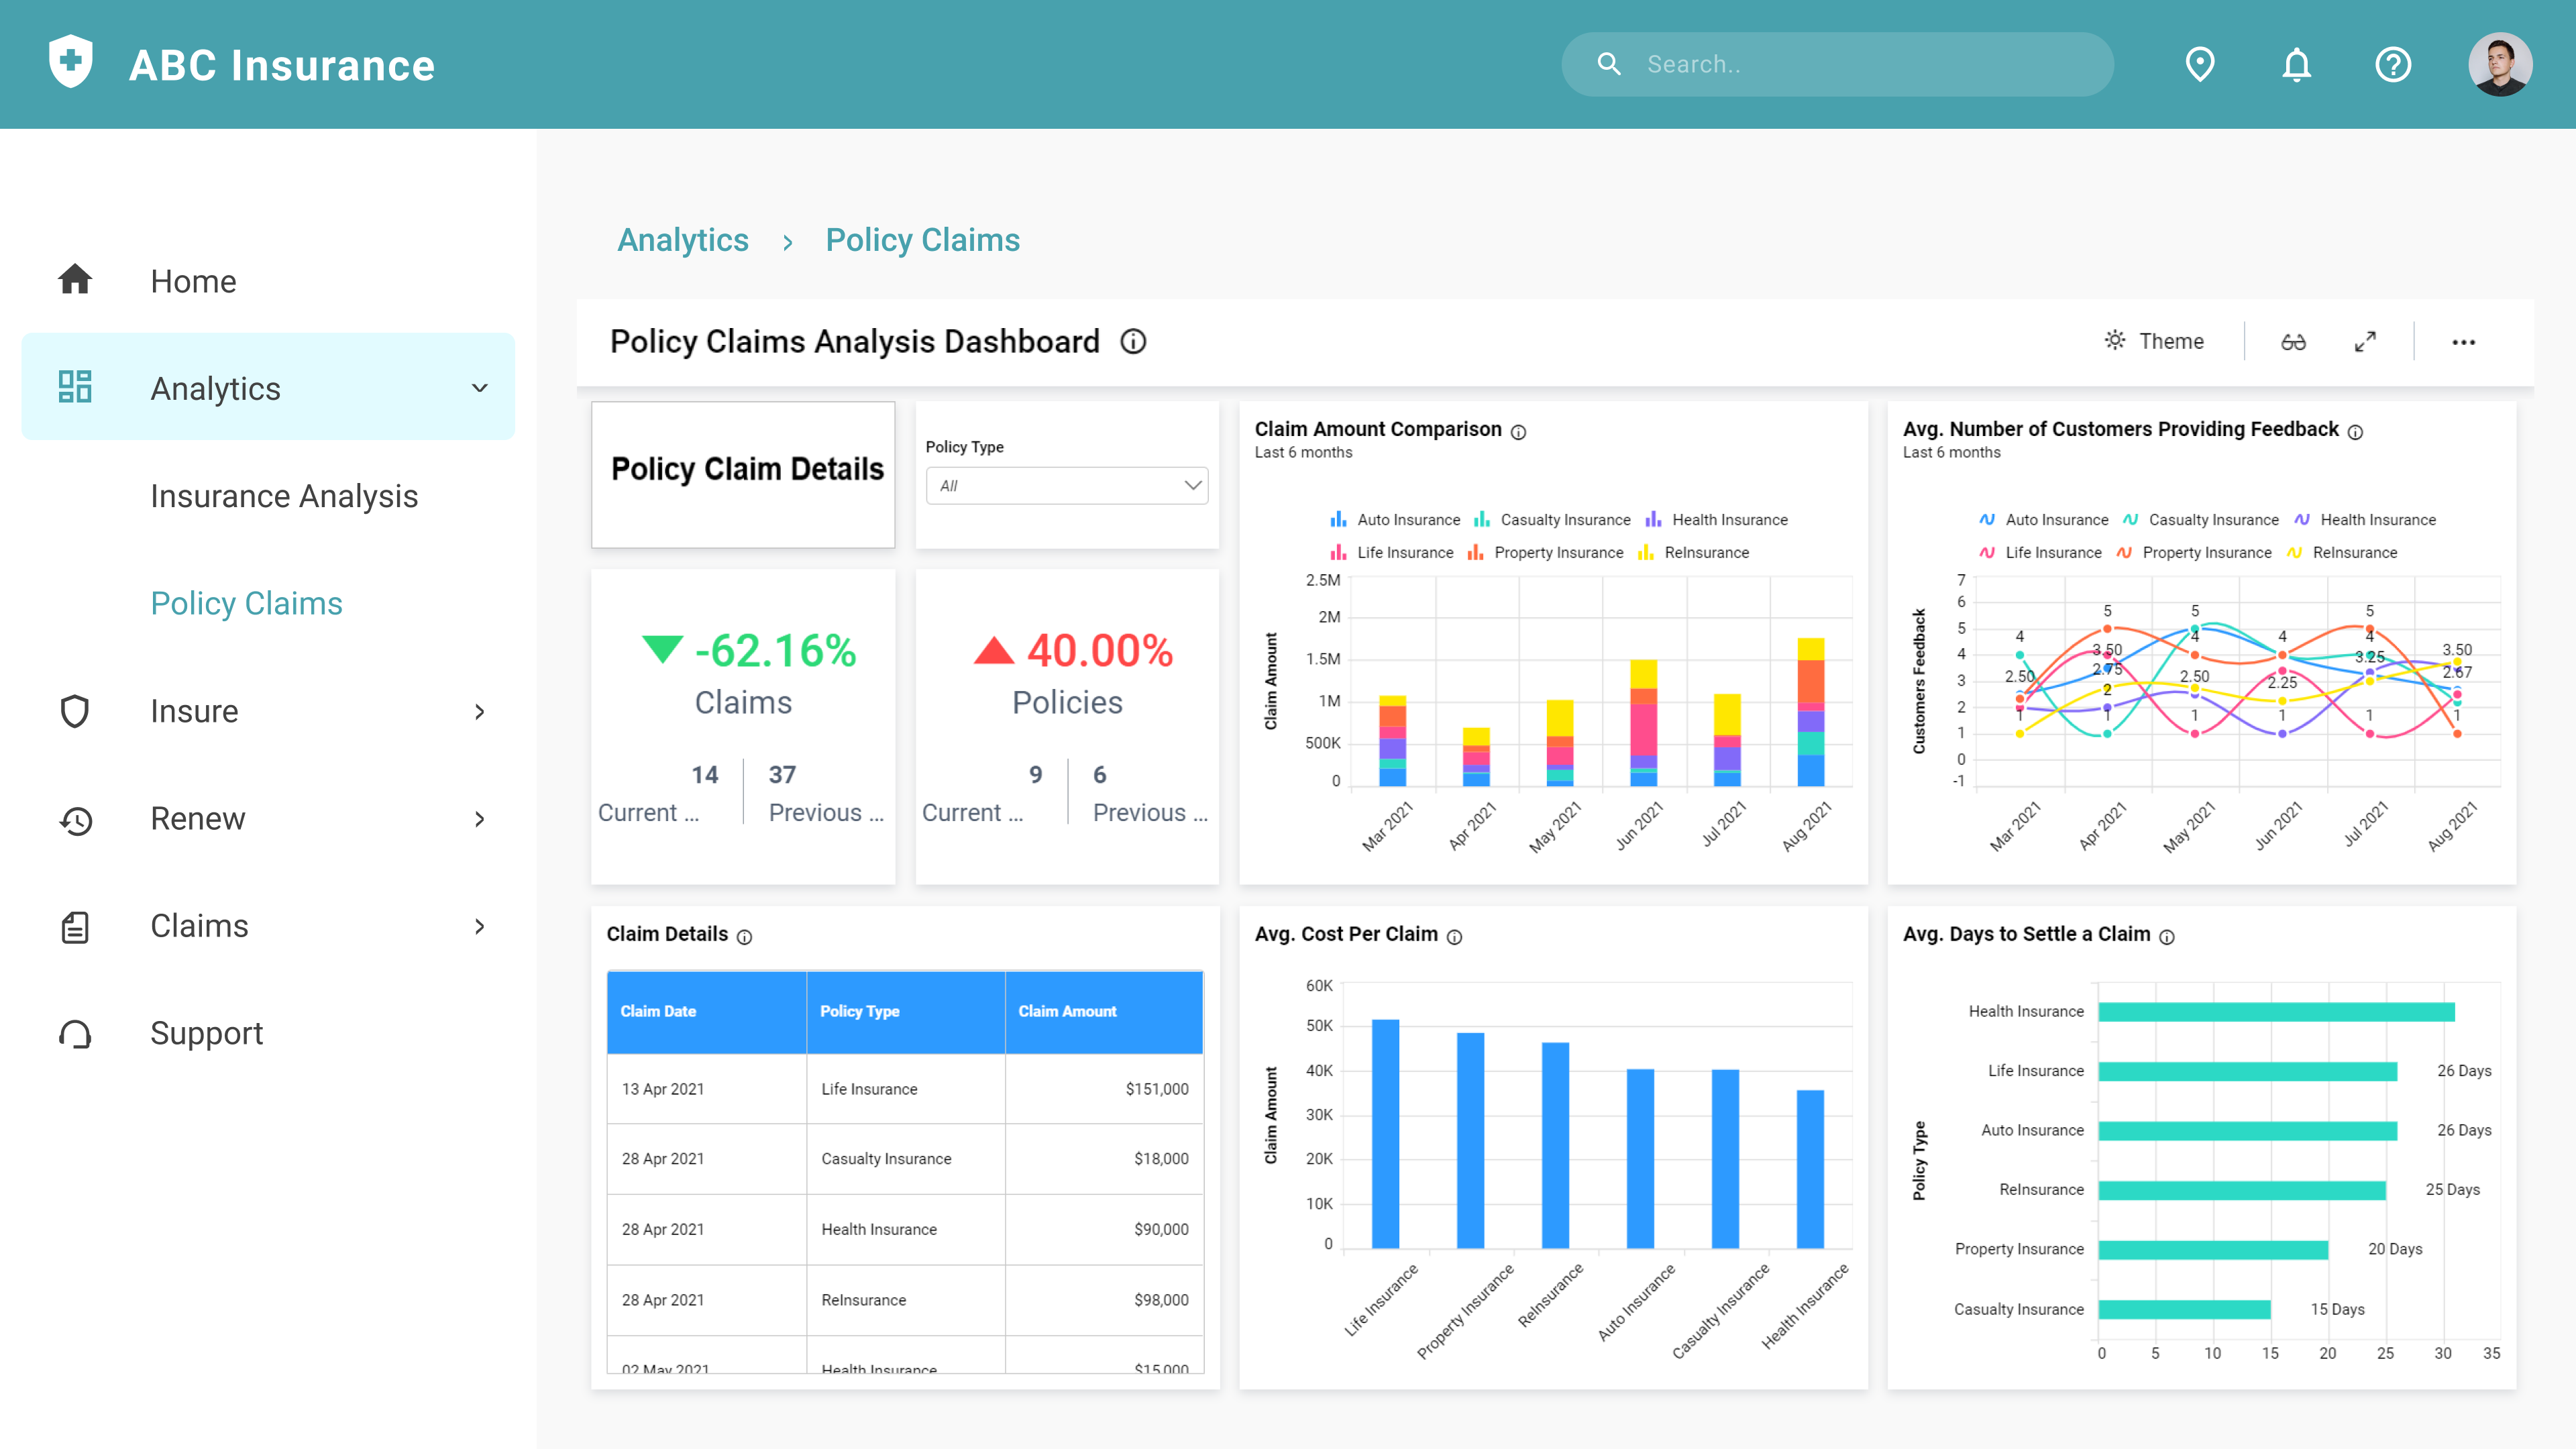This screenshot has height=1449, width=2576.
Task: Open the dashboard ellipsis menu
Action: tap(2463, 343)
